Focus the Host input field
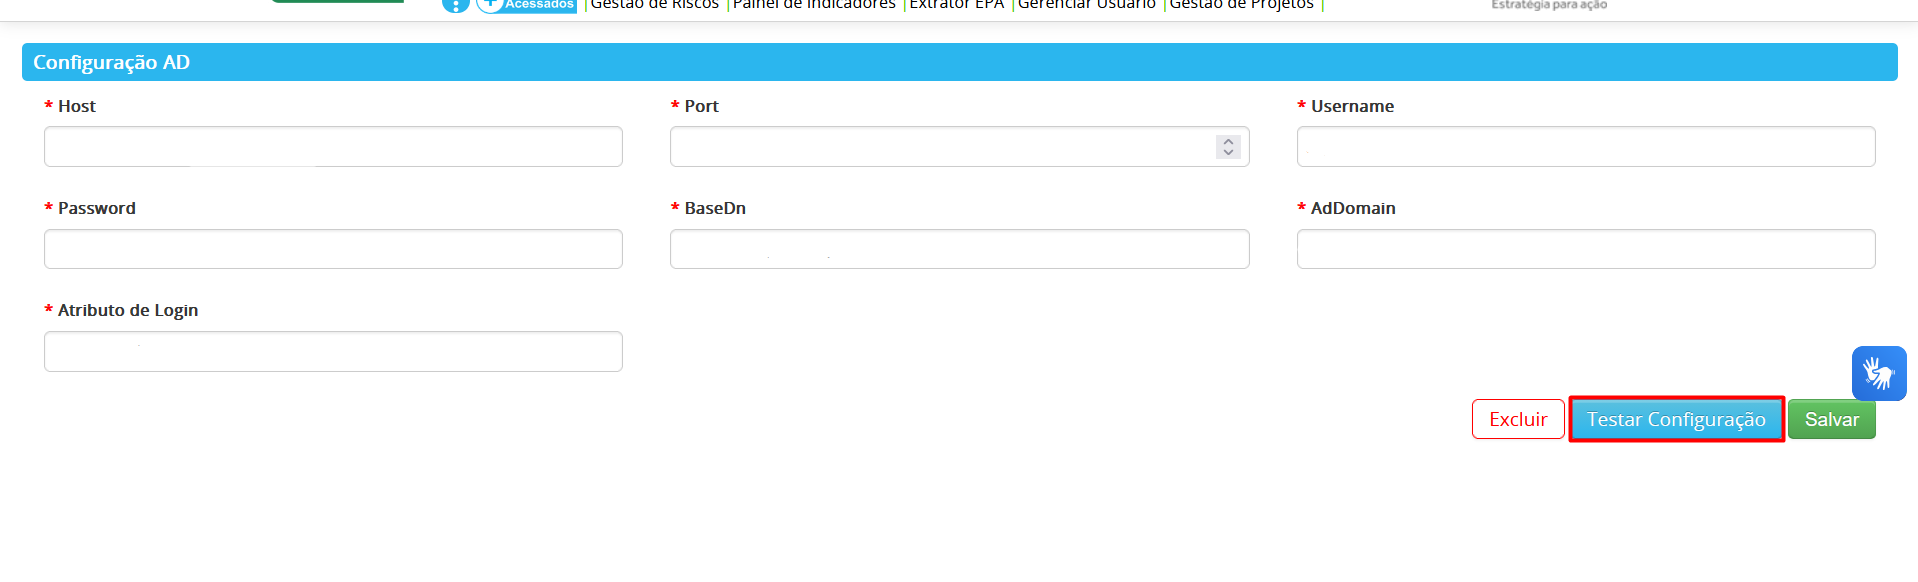Viewport: 1918px width, 582px height. (x=333, y=147)
